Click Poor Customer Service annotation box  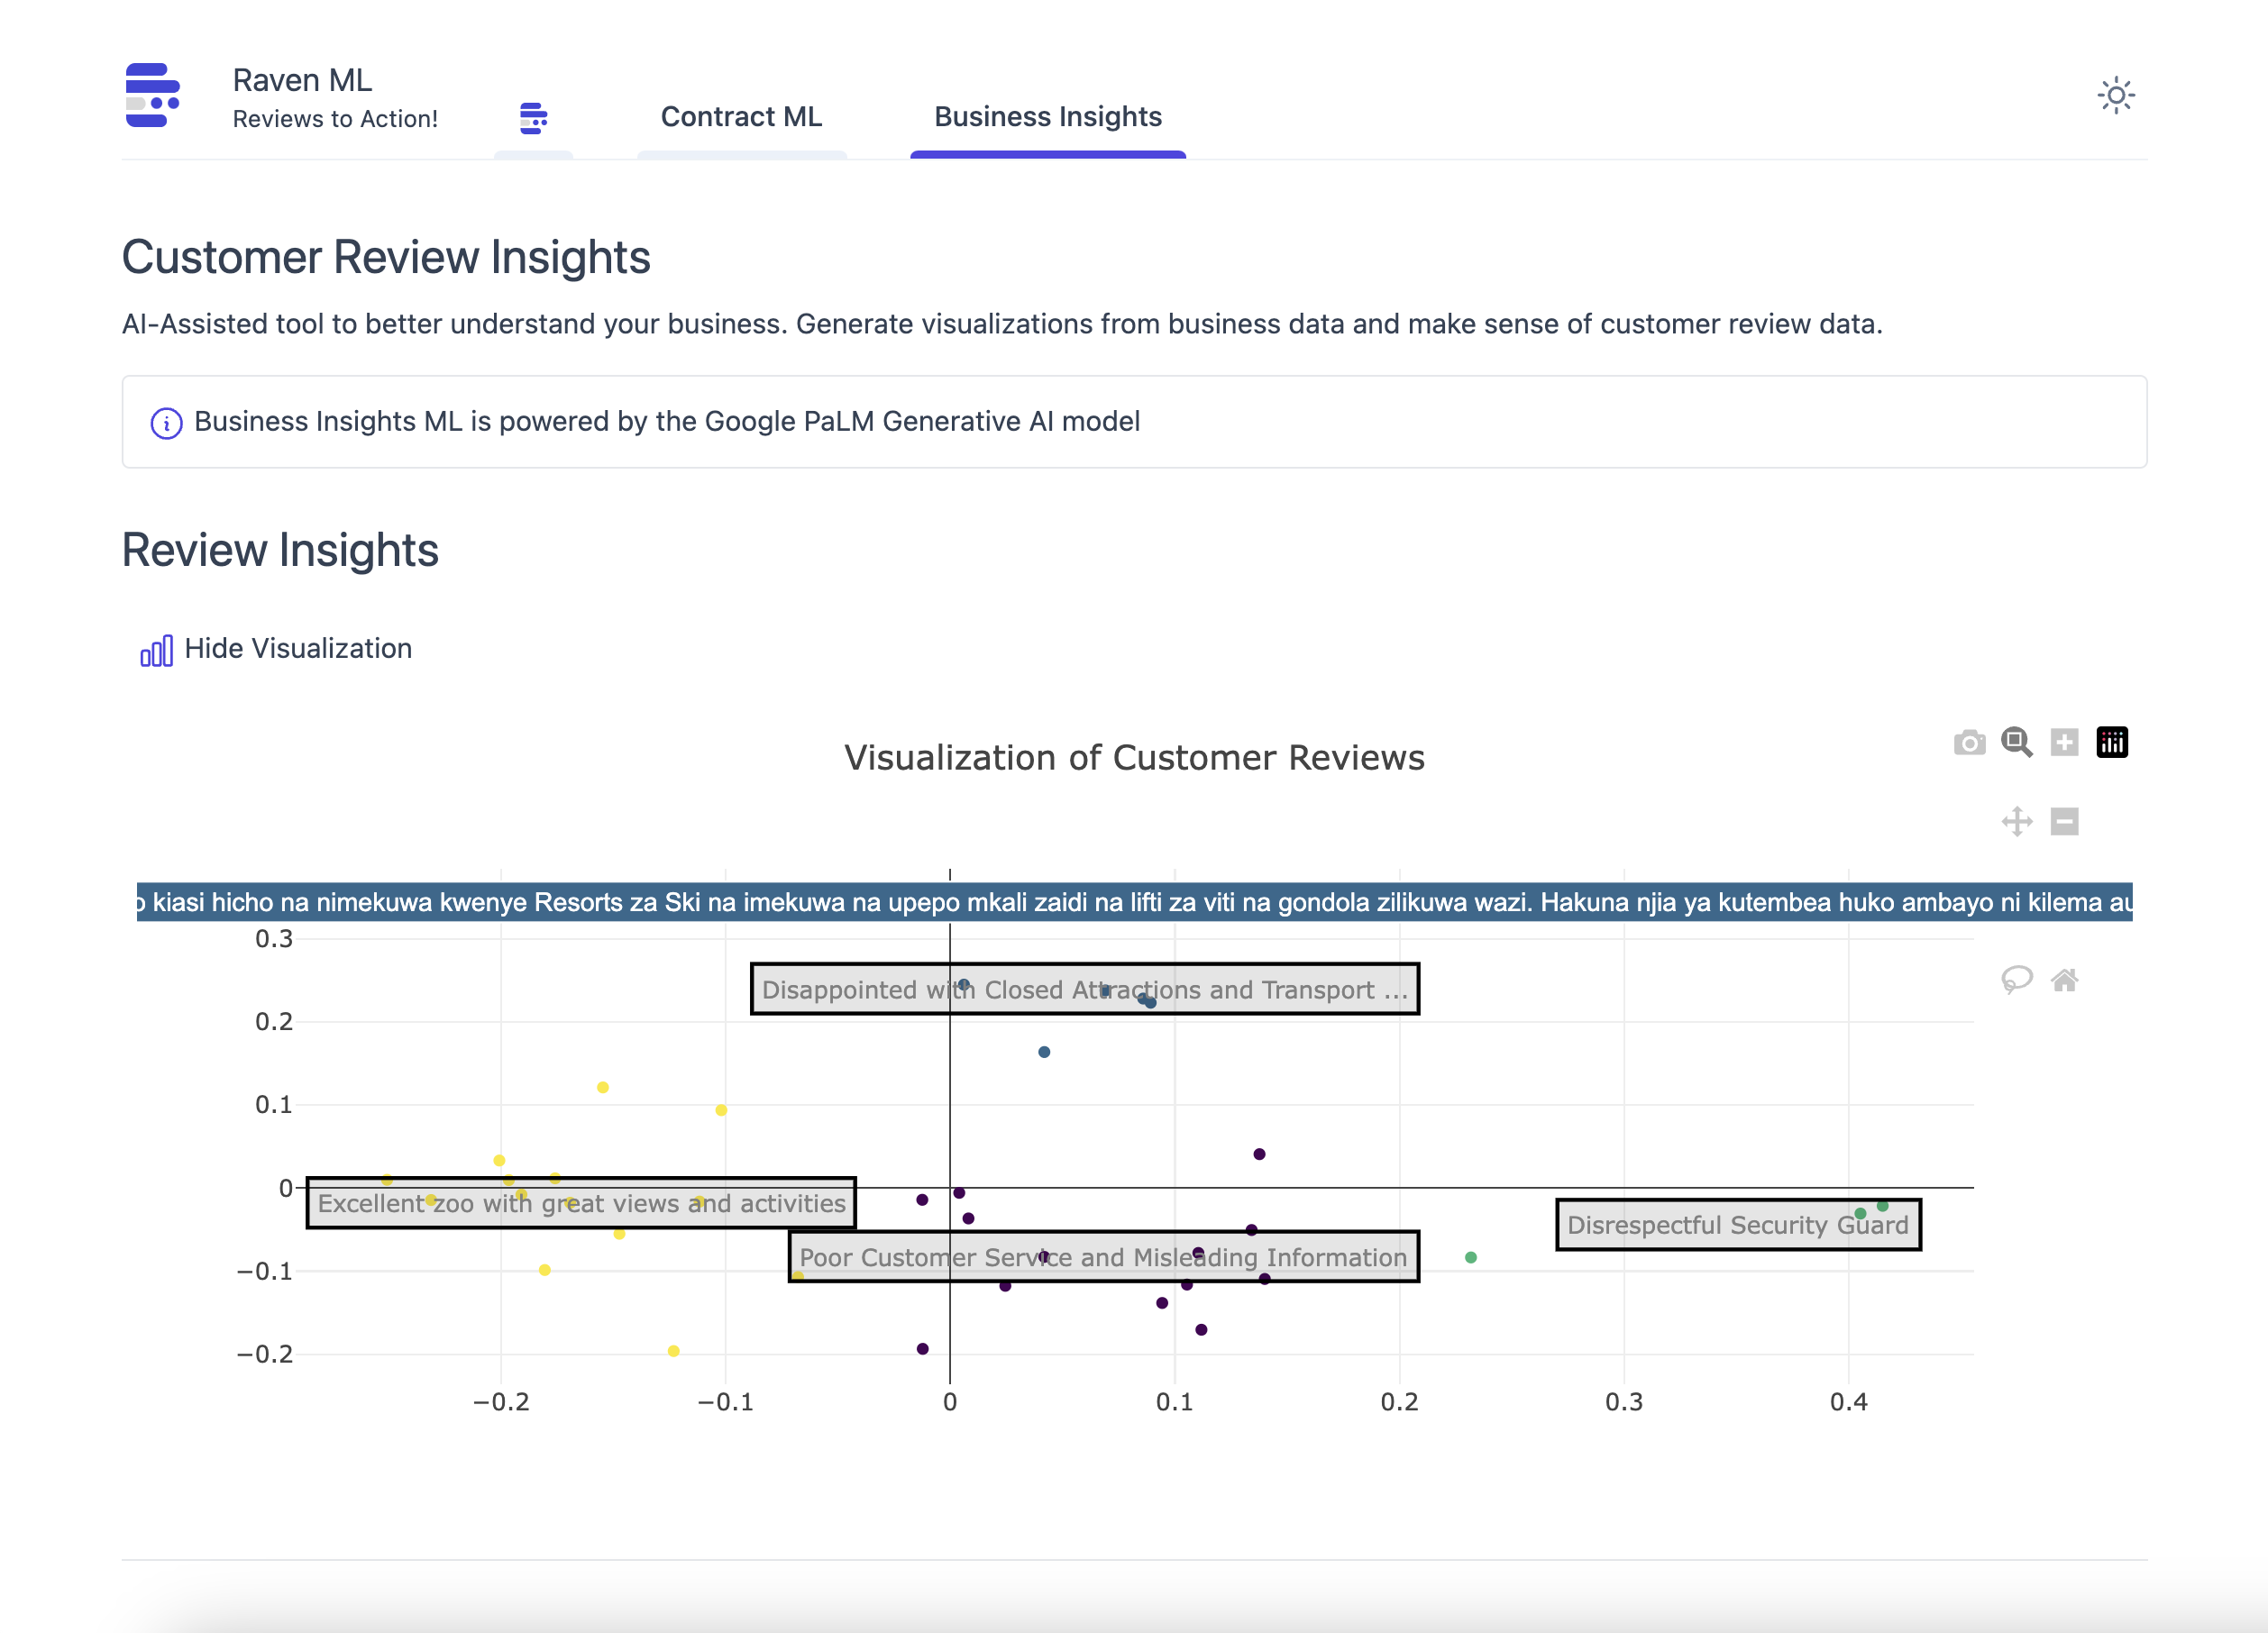click(1102, 1257)
